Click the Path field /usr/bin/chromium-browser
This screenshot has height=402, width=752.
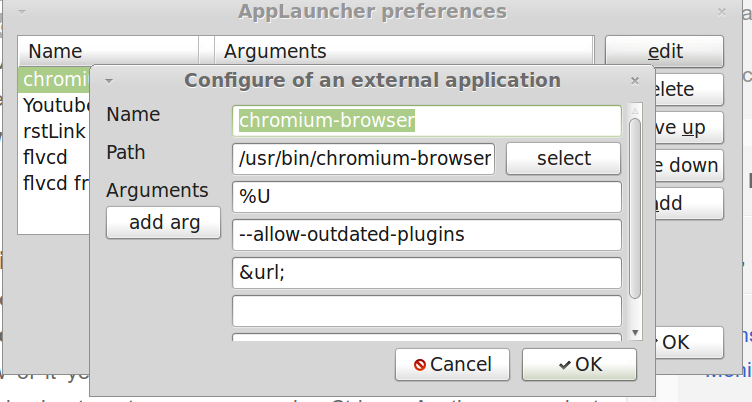364,158
